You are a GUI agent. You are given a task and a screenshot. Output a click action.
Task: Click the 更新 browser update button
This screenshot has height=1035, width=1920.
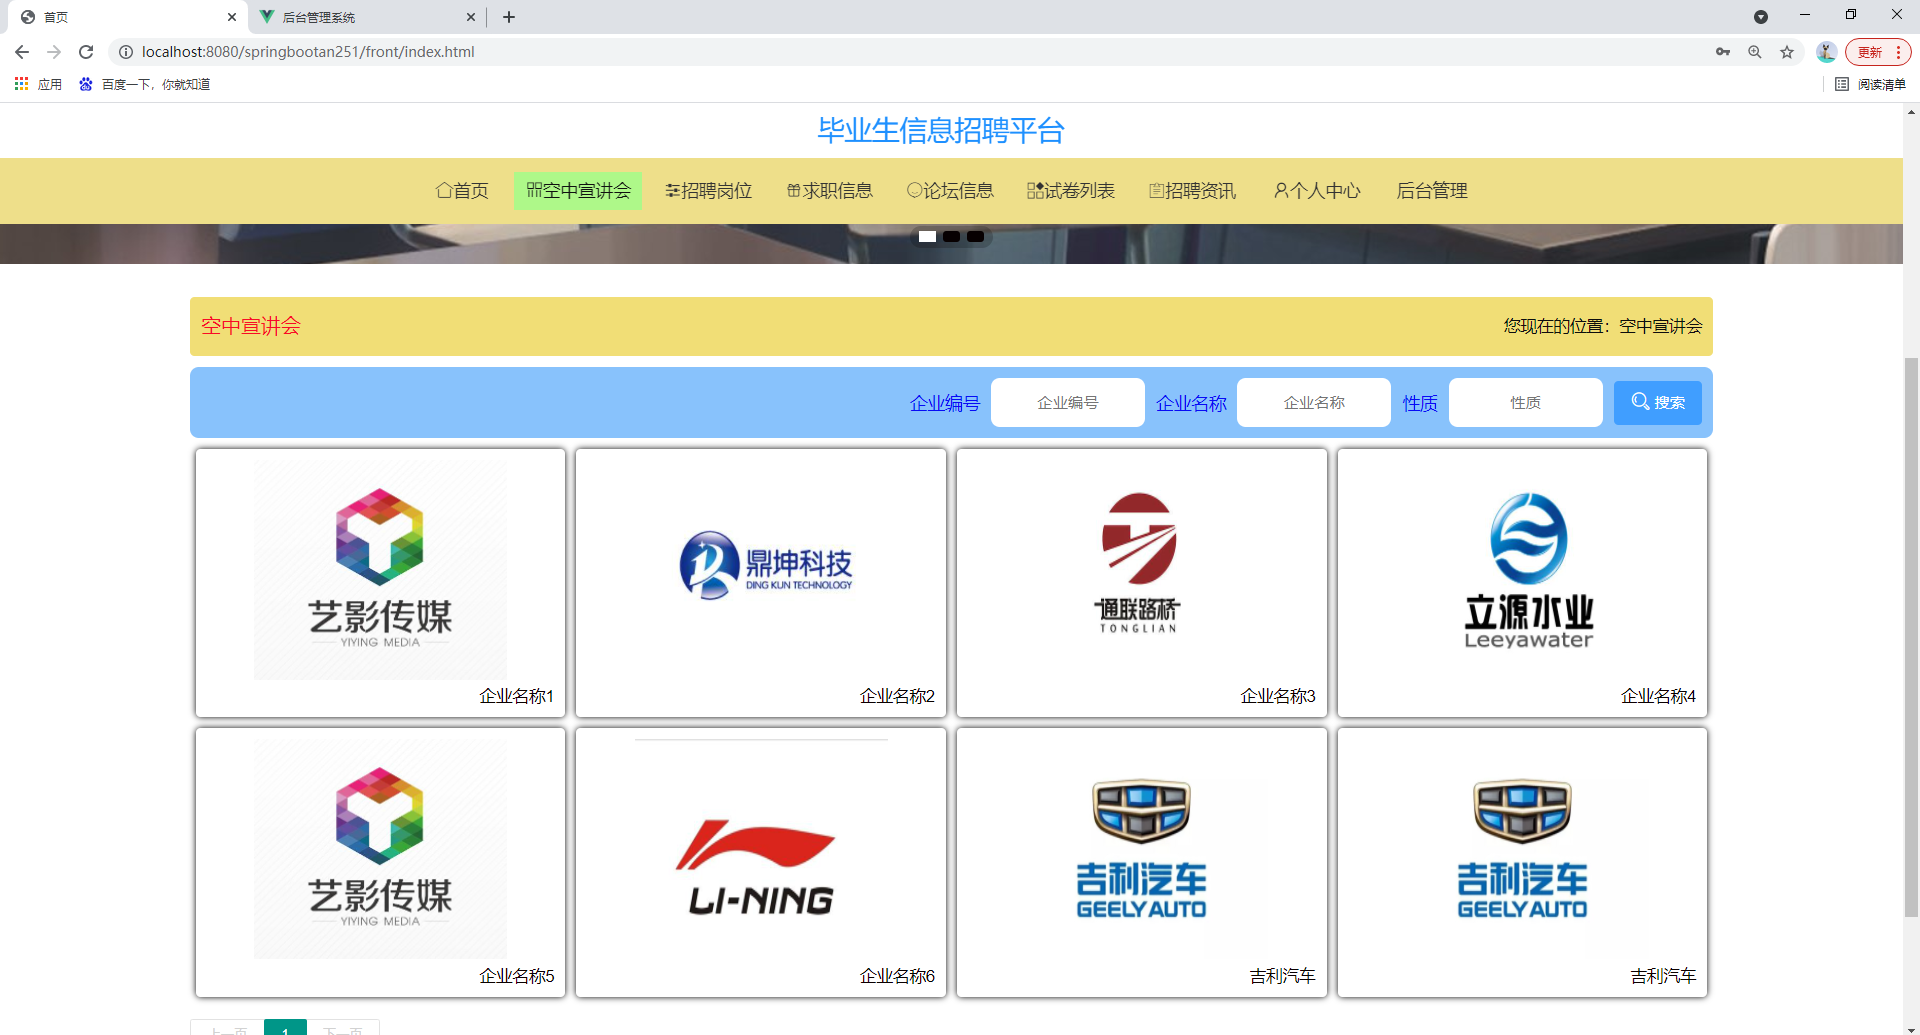coord(1870,52)
